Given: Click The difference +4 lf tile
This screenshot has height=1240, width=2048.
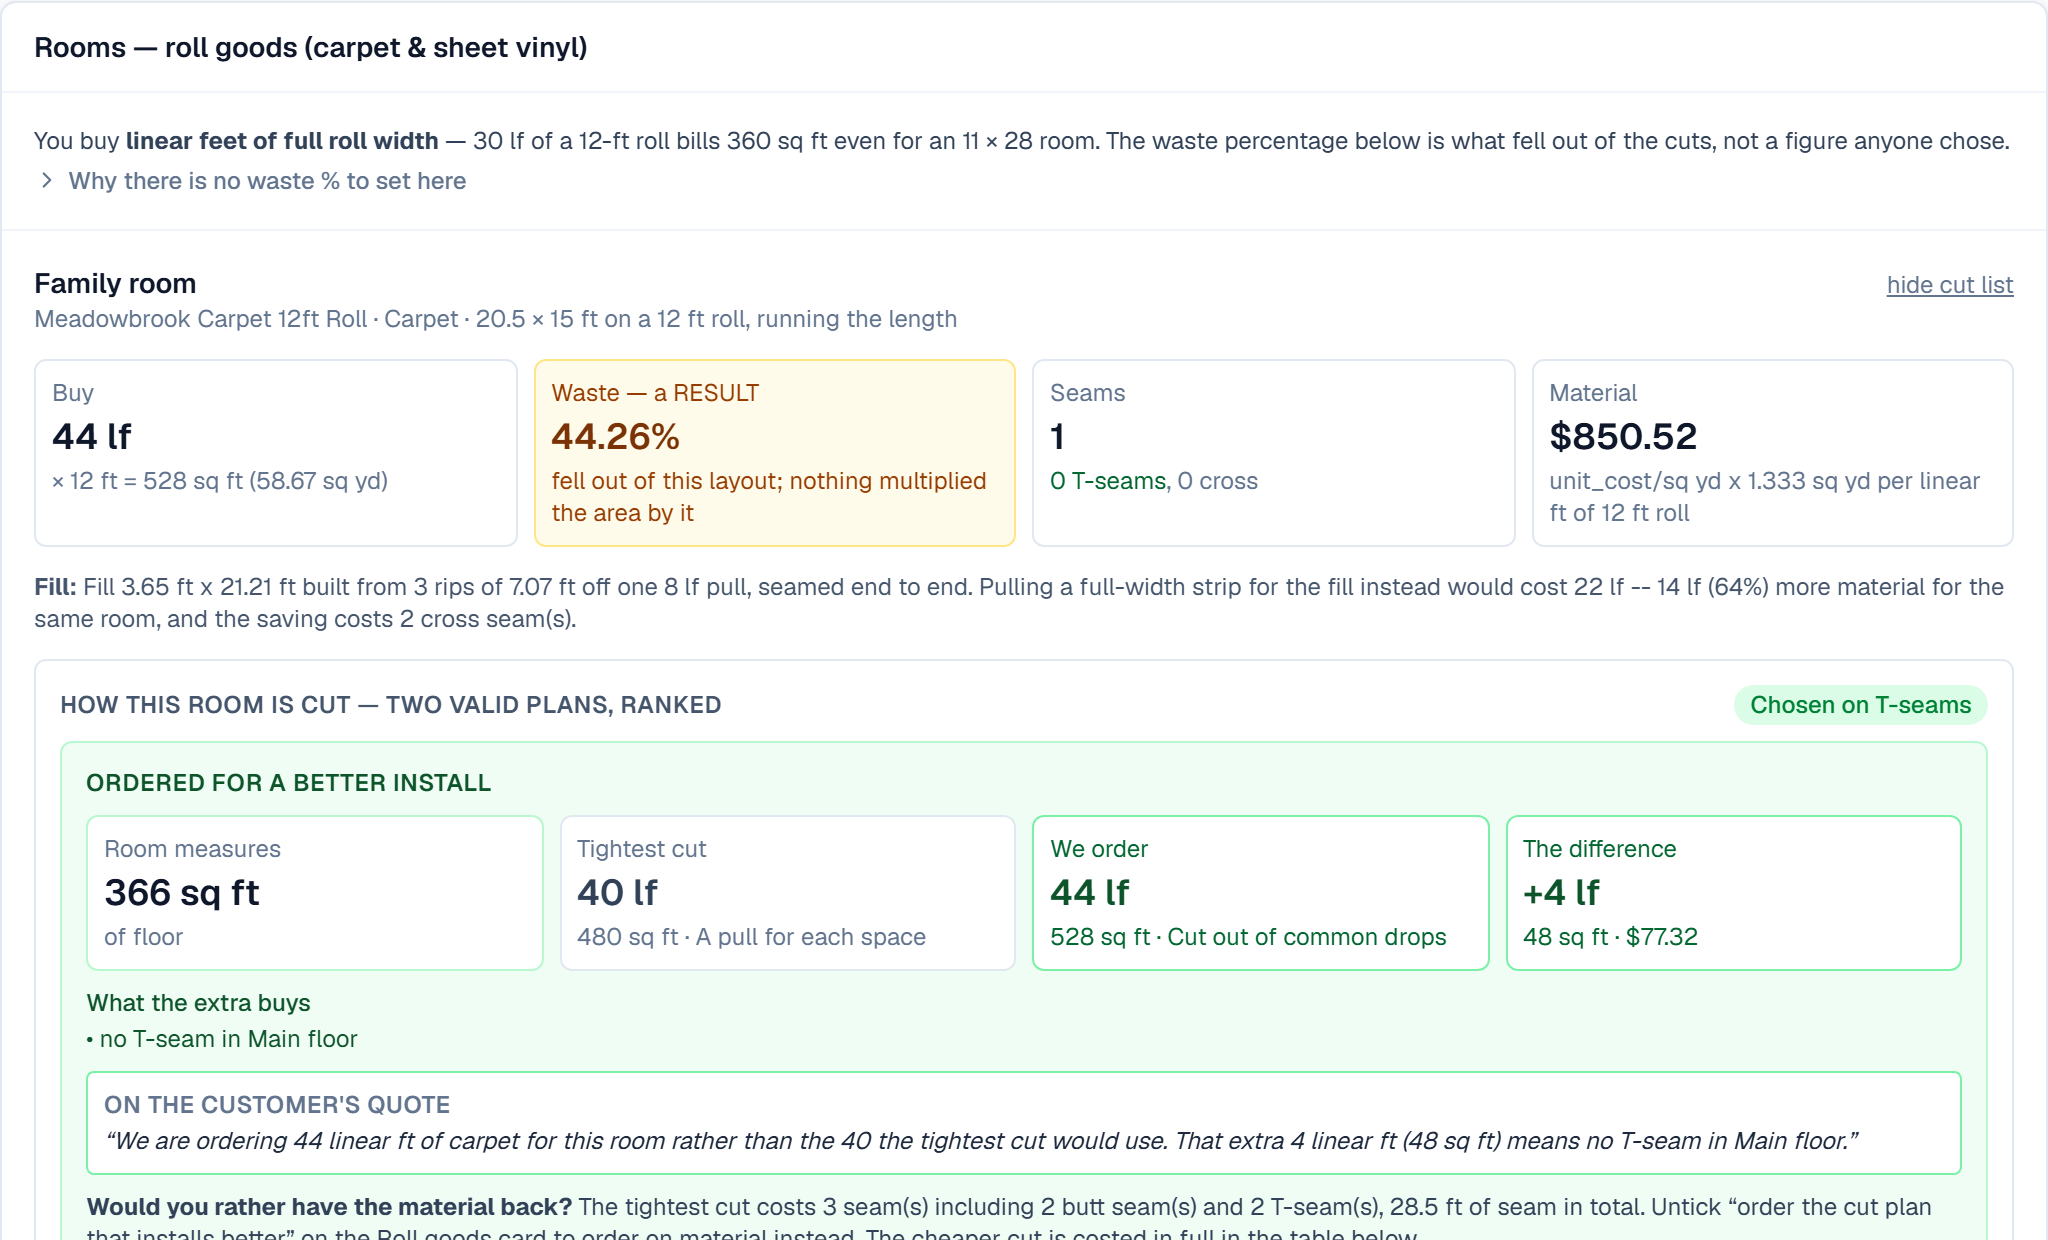Looking at the screenshot, I should pos(1733,893).
